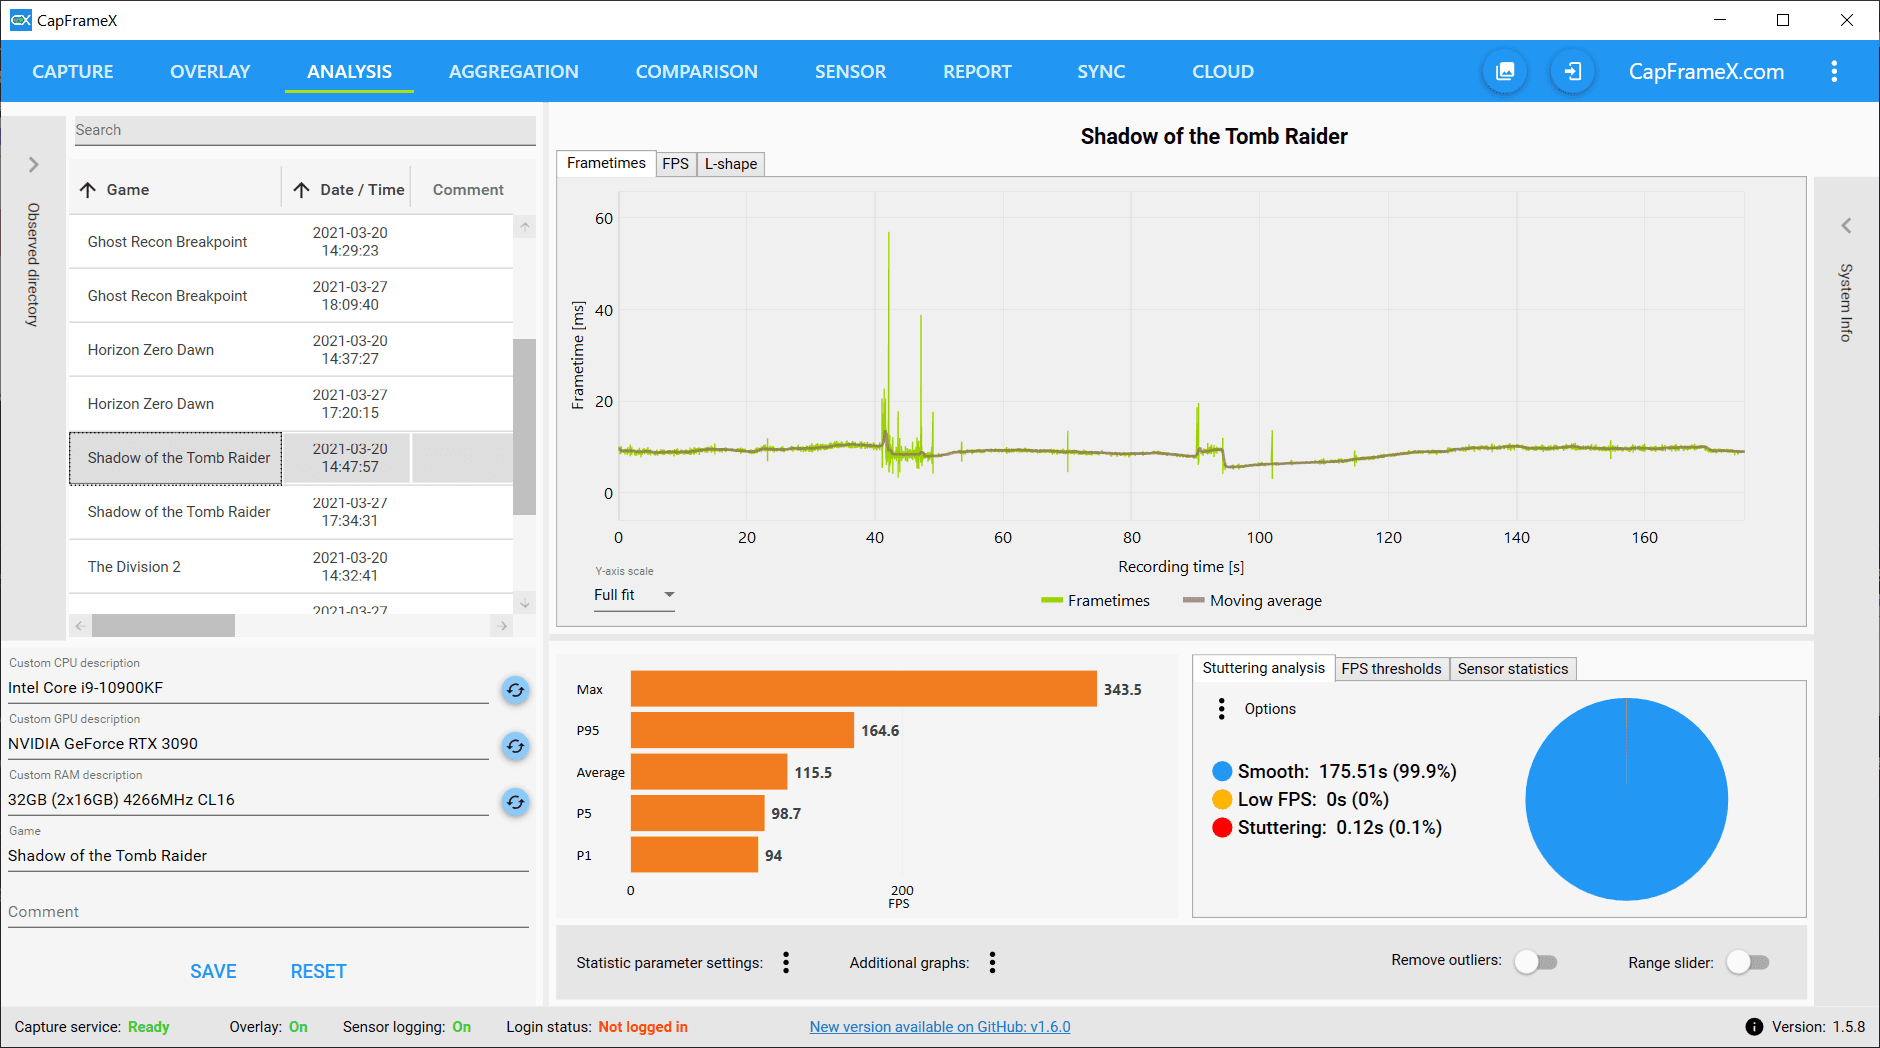Toggle the Remove outliers switch
Screen dimensions: 1880x1048
1535,962
